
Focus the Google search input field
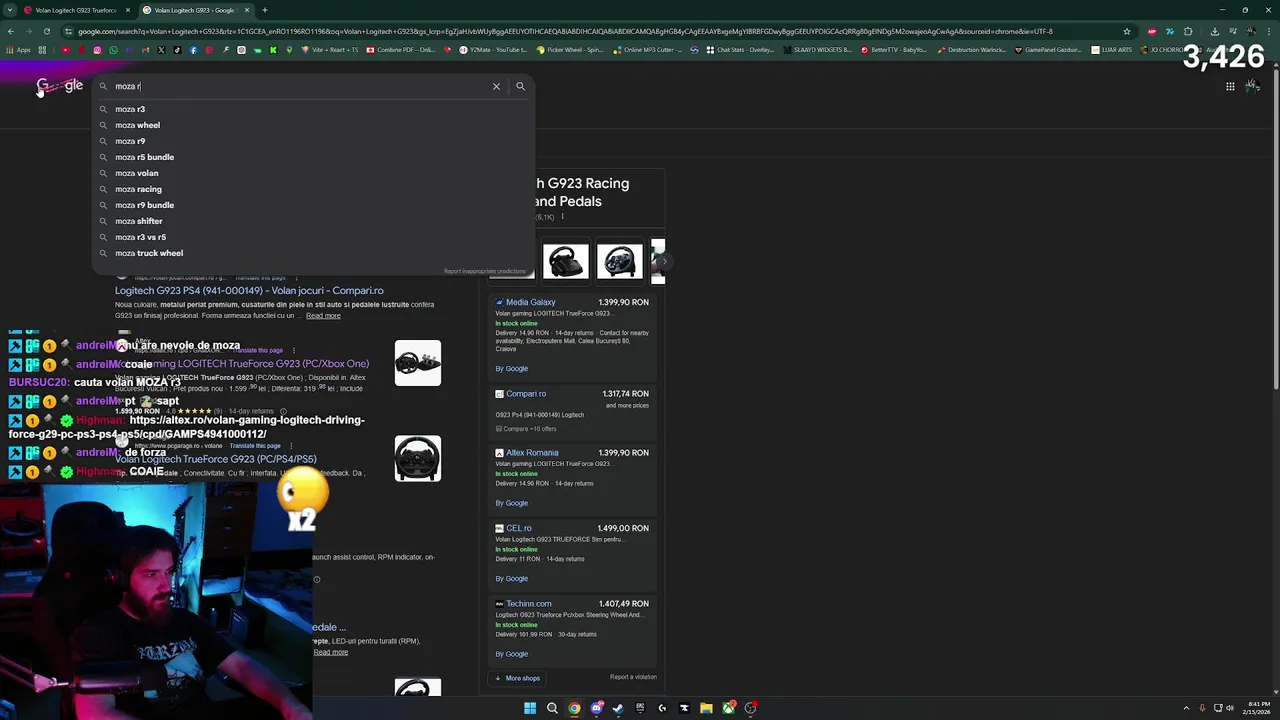[x=300, y=86]
